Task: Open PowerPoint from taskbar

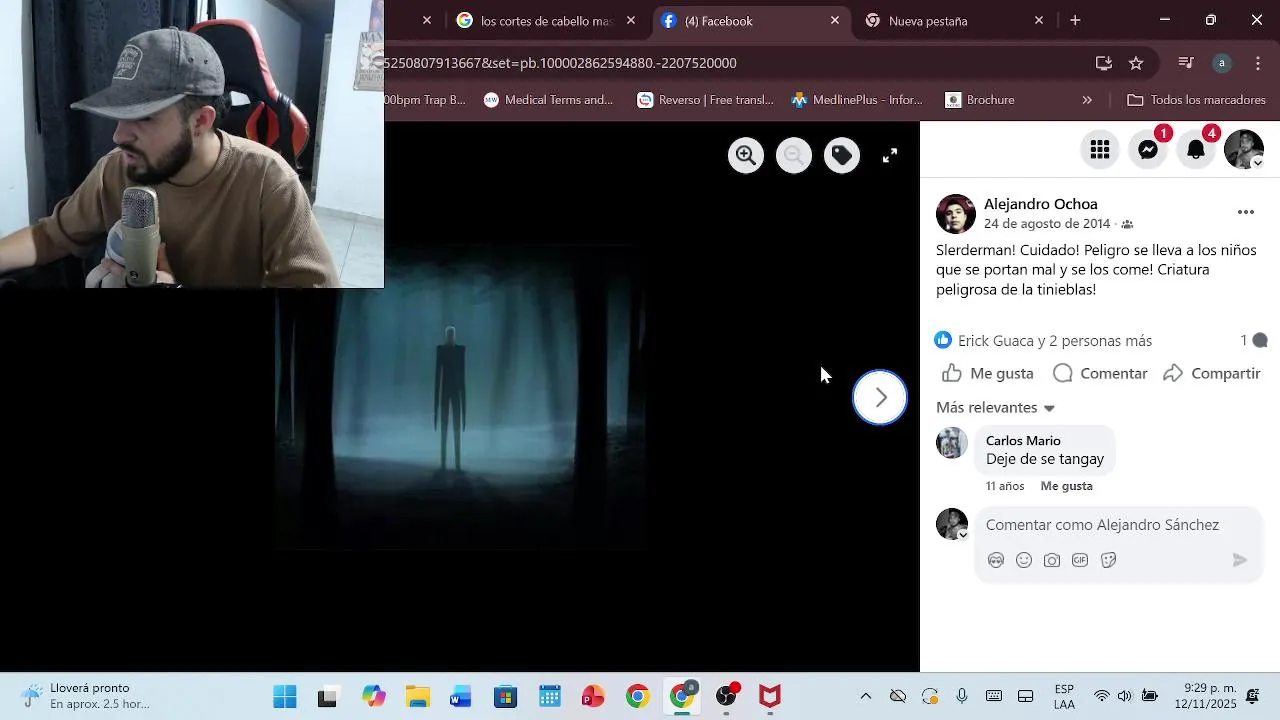Action: pos(593,697)
